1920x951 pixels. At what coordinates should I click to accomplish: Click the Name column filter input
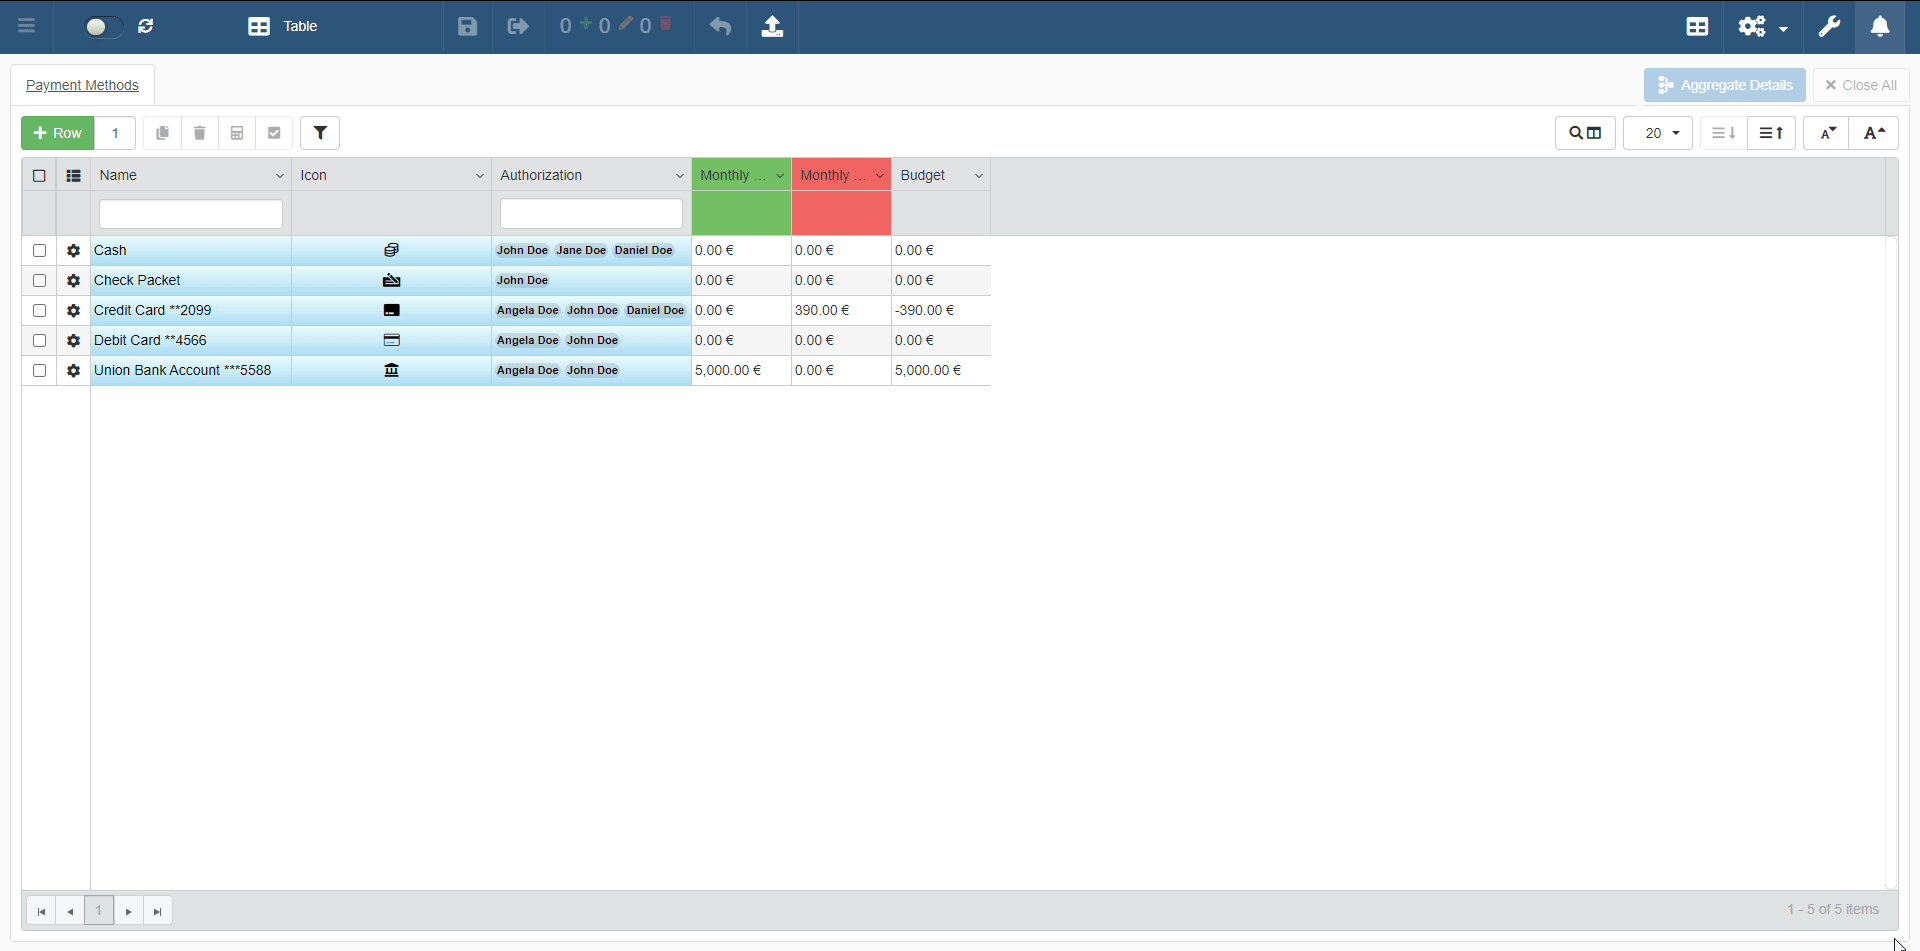pyautogui.click(x=190, y=214)
